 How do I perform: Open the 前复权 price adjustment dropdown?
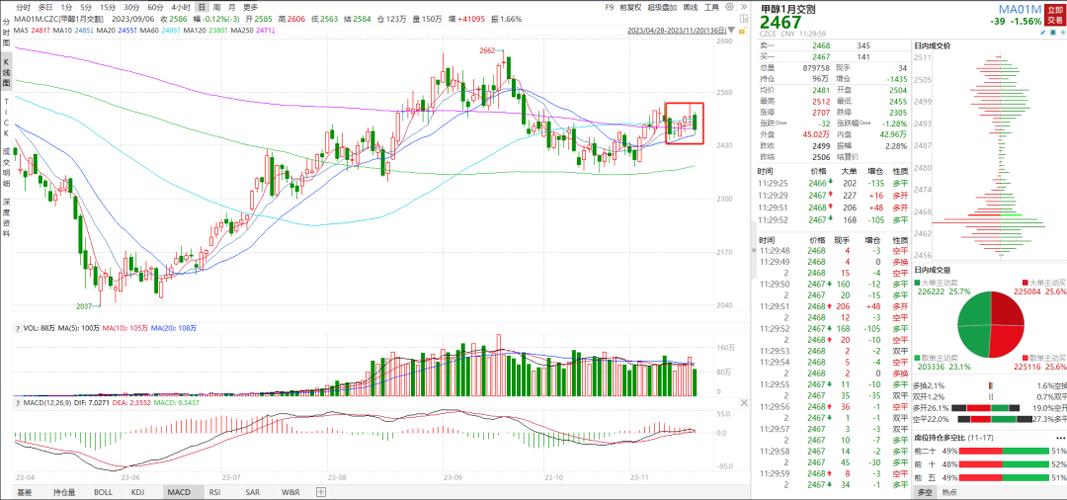pos(631,7)
